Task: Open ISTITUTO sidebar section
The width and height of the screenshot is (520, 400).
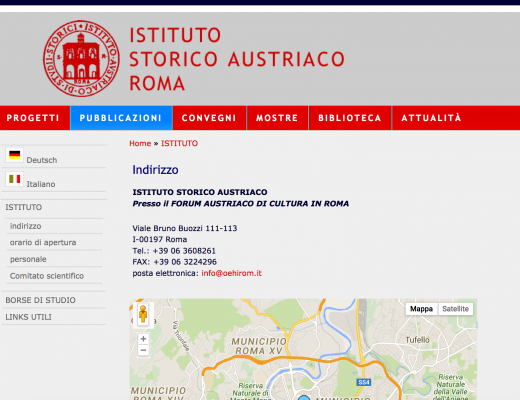Action: pos(23,207)
